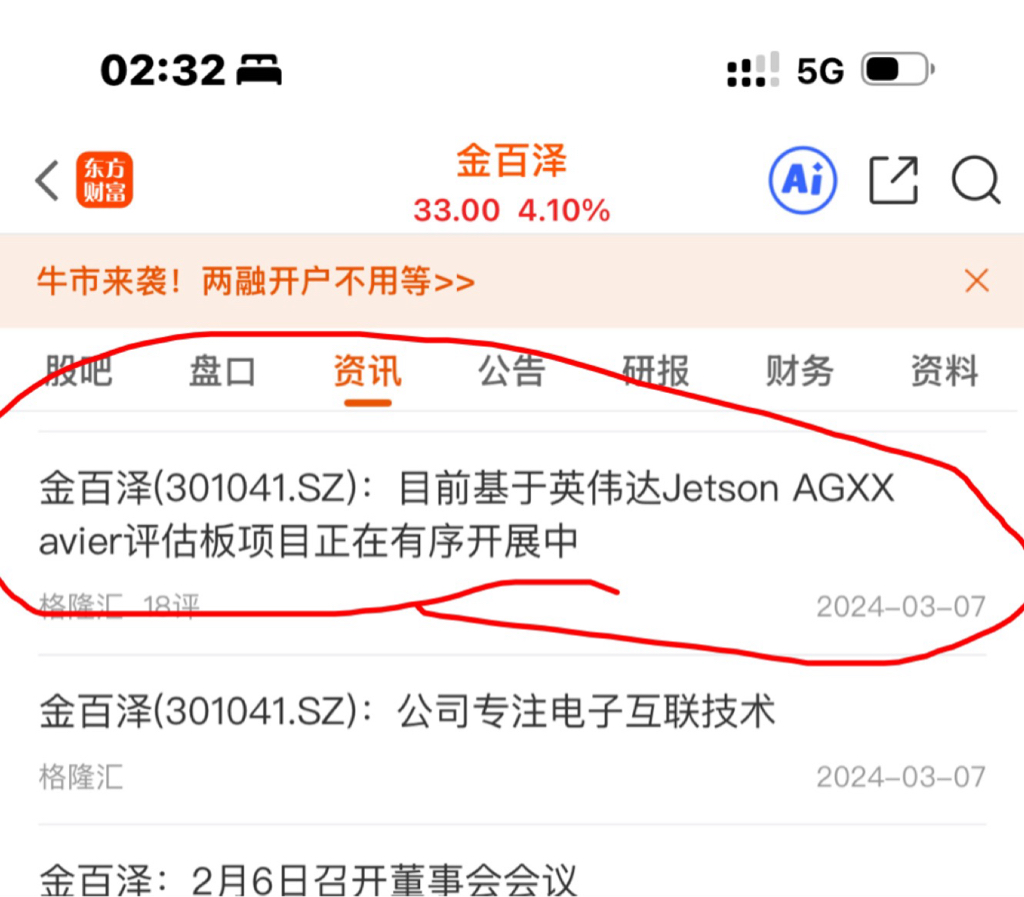Switch to the 公告 tab
The image size is (1024, 897).
512,371
